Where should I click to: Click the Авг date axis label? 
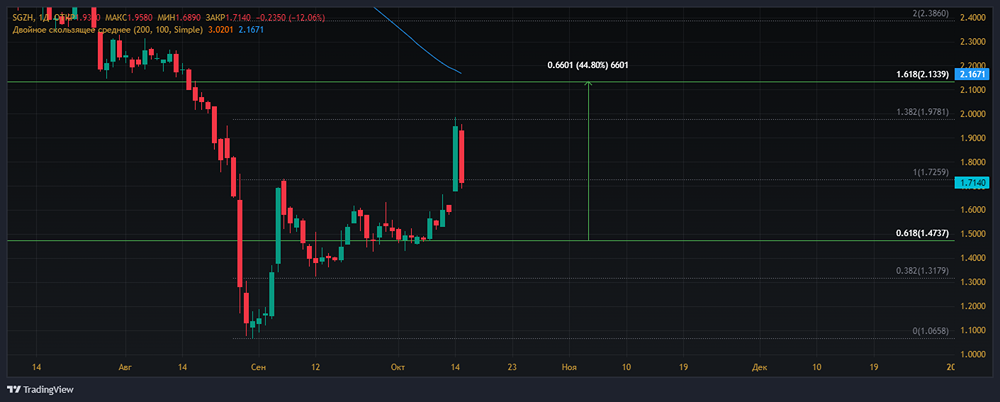[125, 368]
